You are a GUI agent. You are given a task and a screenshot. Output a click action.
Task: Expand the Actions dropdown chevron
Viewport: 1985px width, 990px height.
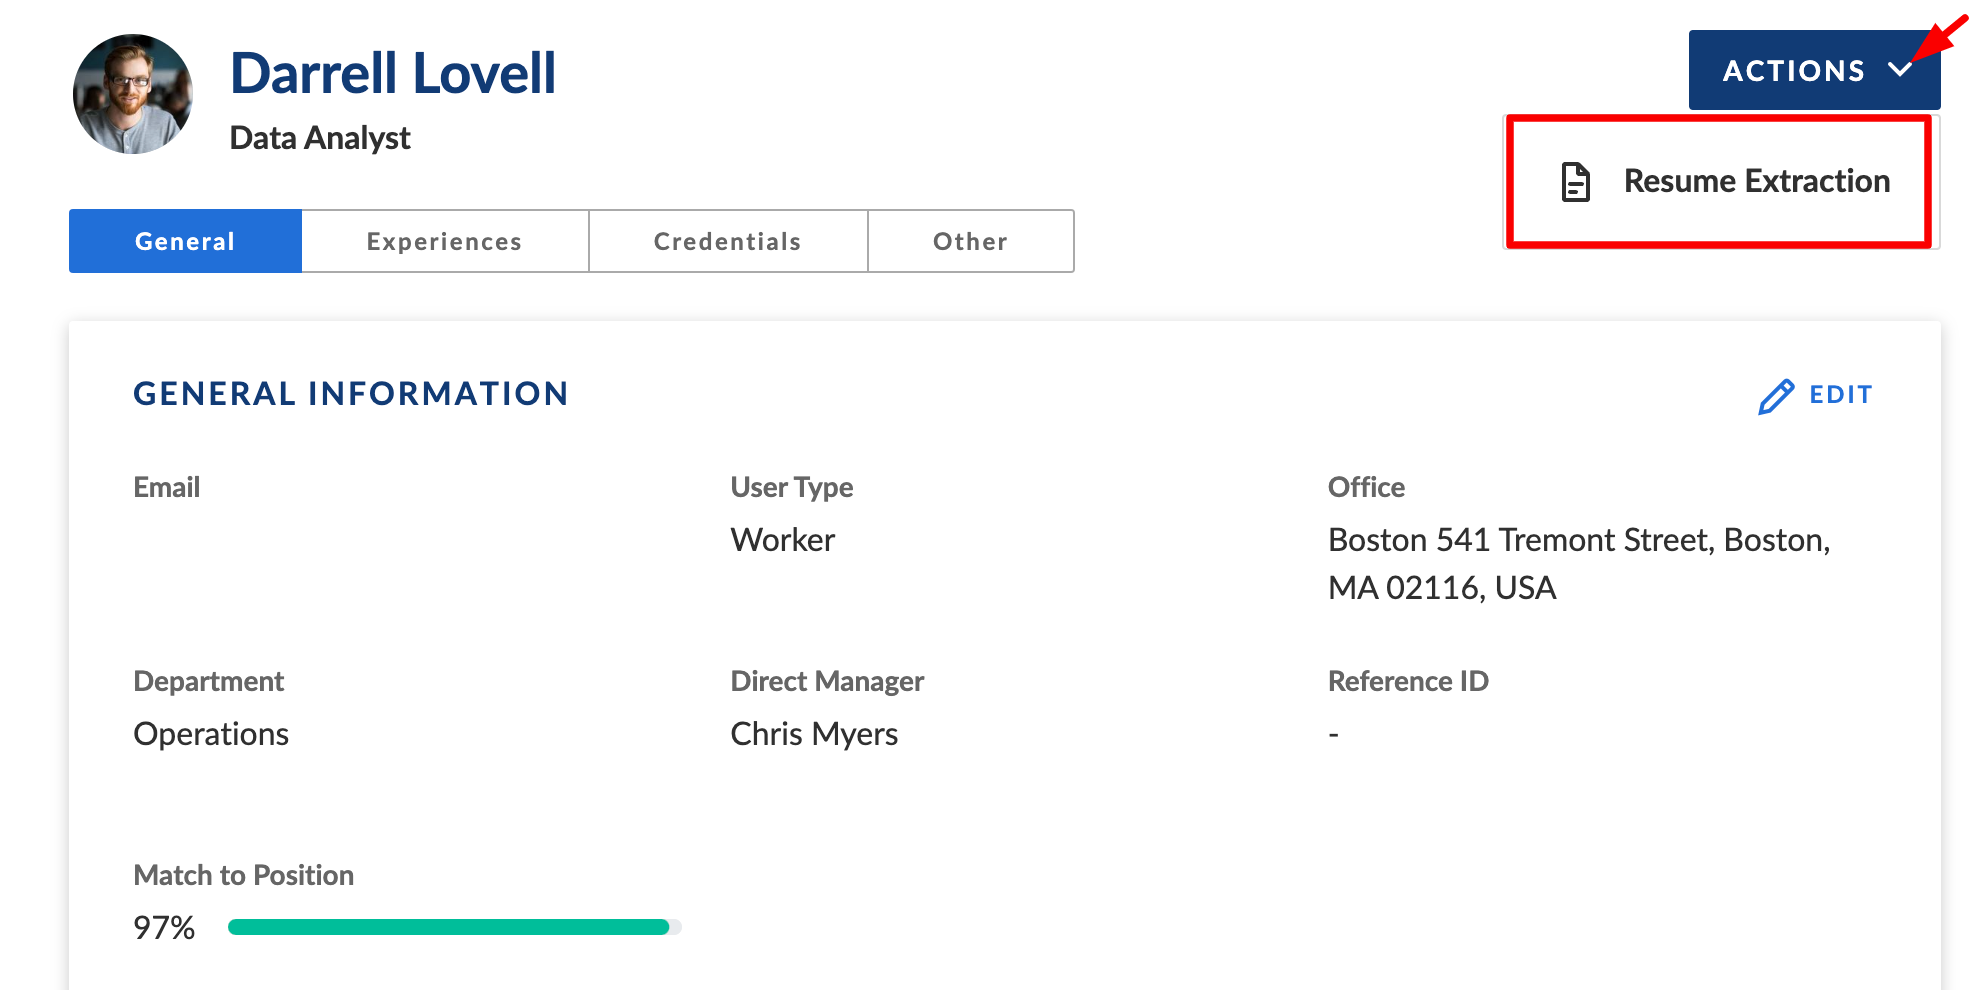point(1900,70)
